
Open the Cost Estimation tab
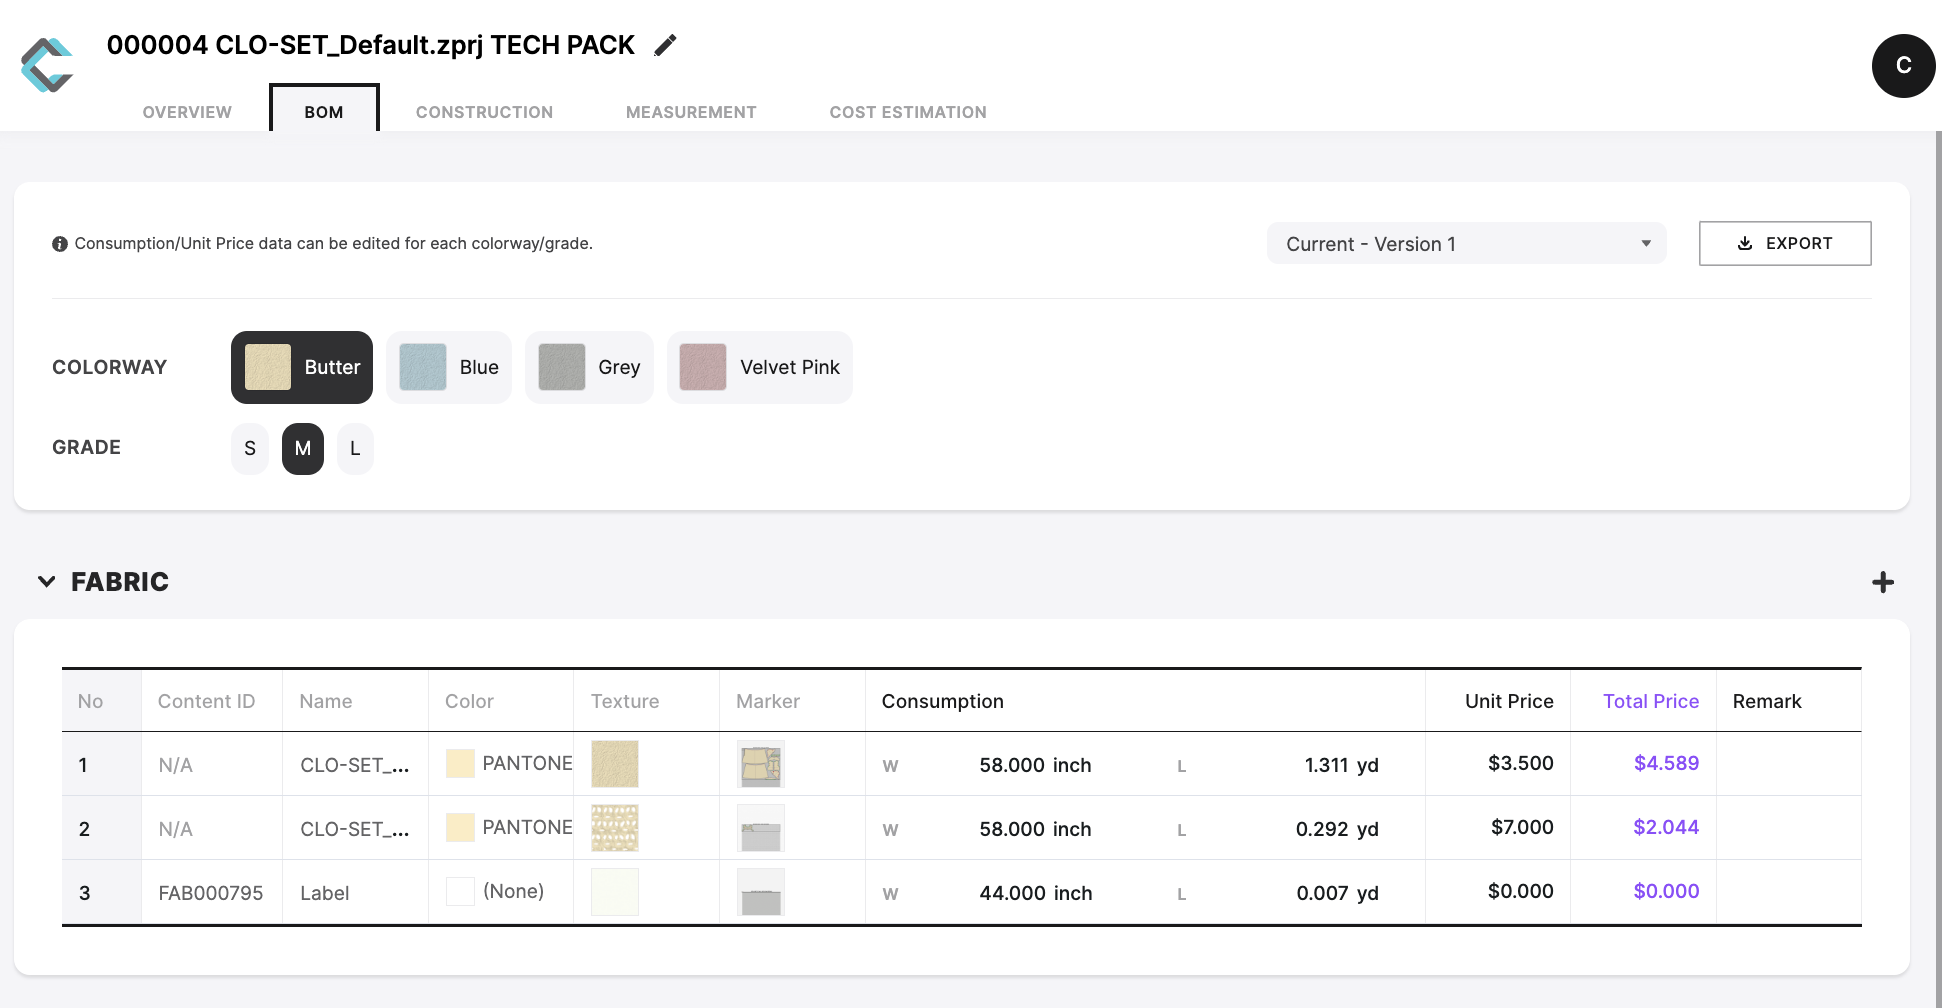[x=907, y=111]
